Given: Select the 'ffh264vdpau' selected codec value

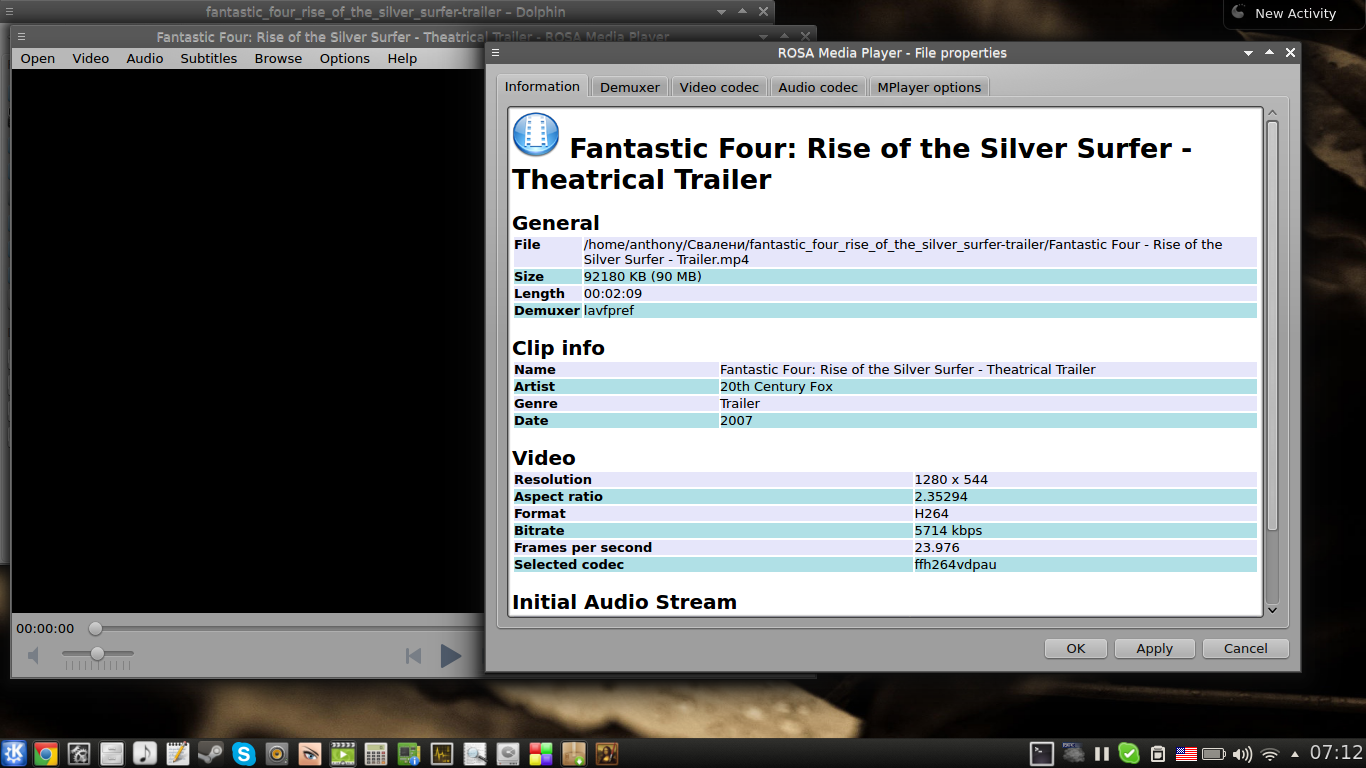Looking at the screenshot, I should [x=955, y=564].
